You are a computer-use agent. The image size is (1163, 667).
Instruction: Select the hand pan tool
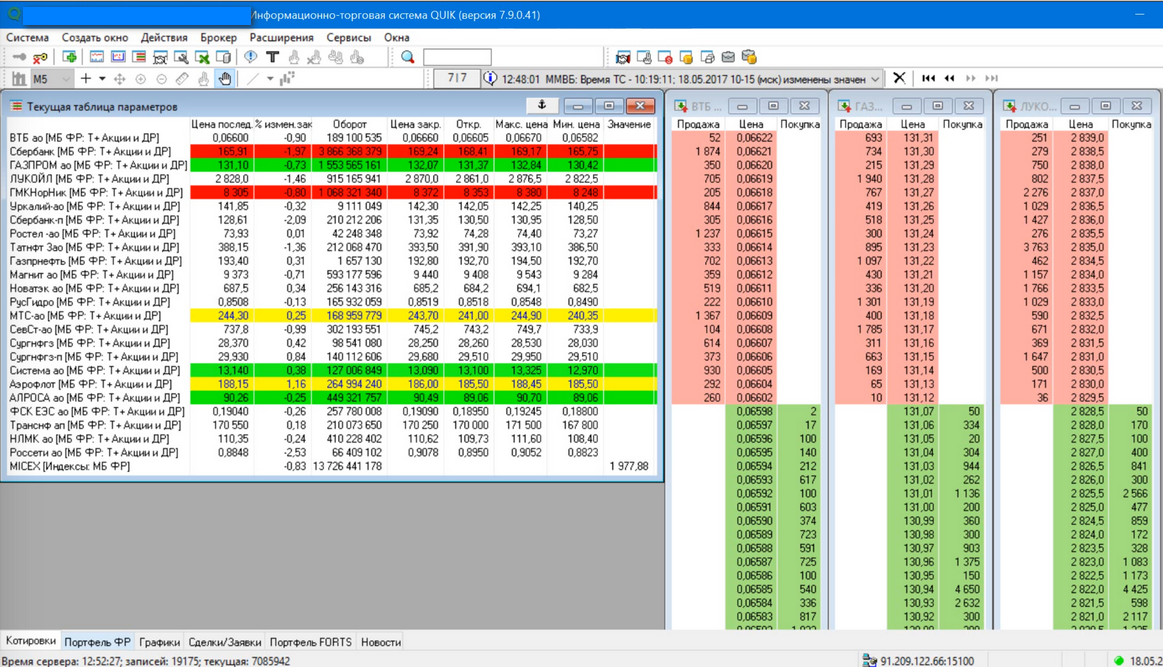pos(224,79)
